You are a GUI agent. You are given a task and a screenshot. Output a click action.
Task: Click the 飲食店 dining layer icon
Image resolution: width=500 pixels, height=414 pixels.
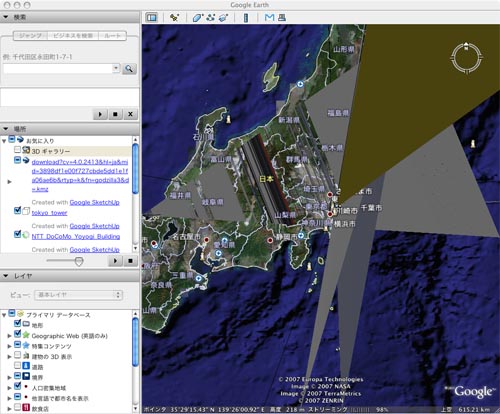tap(26, 407)
